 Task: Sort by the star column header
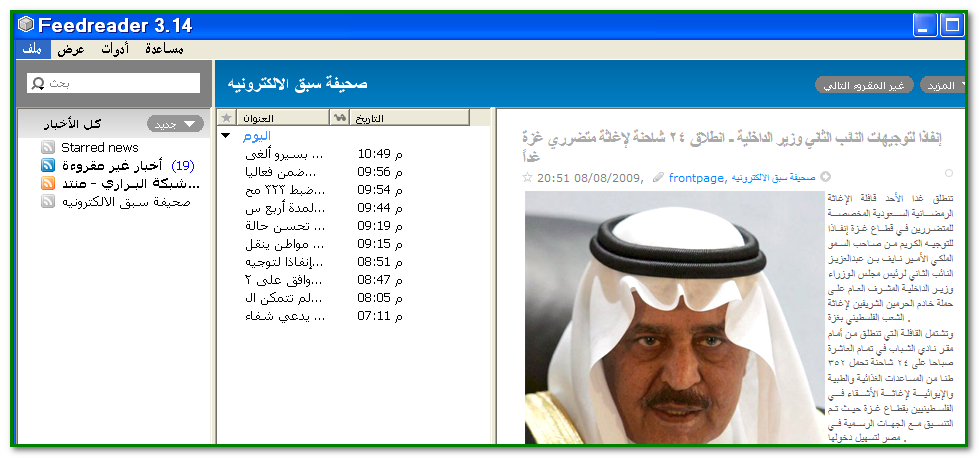[226, 117]
